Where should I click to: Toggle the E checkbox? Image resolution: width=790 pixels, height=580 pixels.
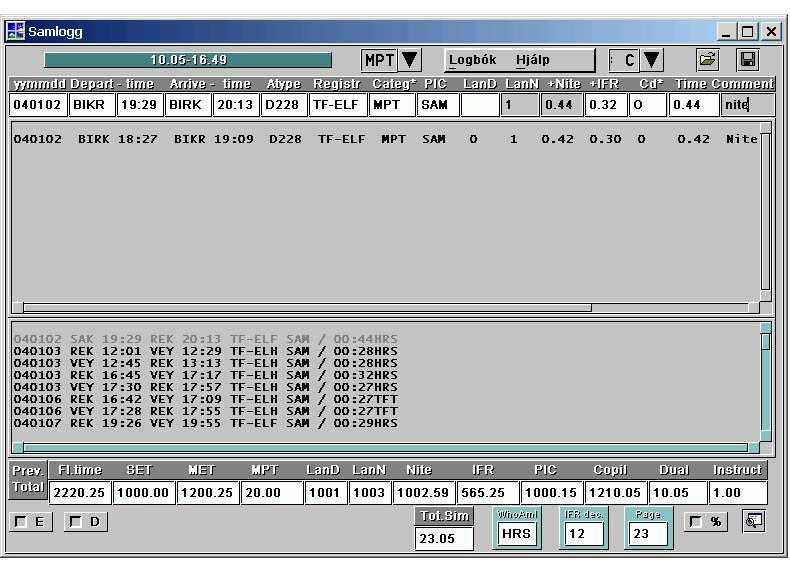(22, 521)
